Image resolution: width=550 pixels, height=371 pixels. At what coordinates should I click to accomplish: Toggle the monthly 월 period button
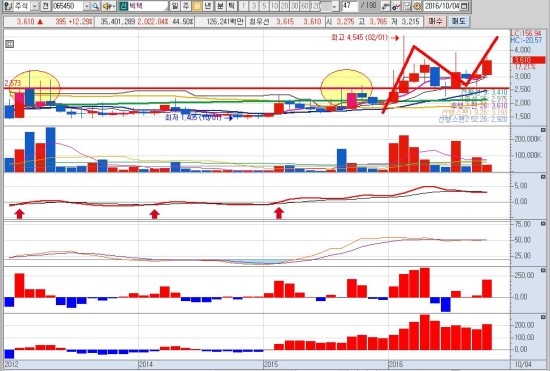click(197, 6)
